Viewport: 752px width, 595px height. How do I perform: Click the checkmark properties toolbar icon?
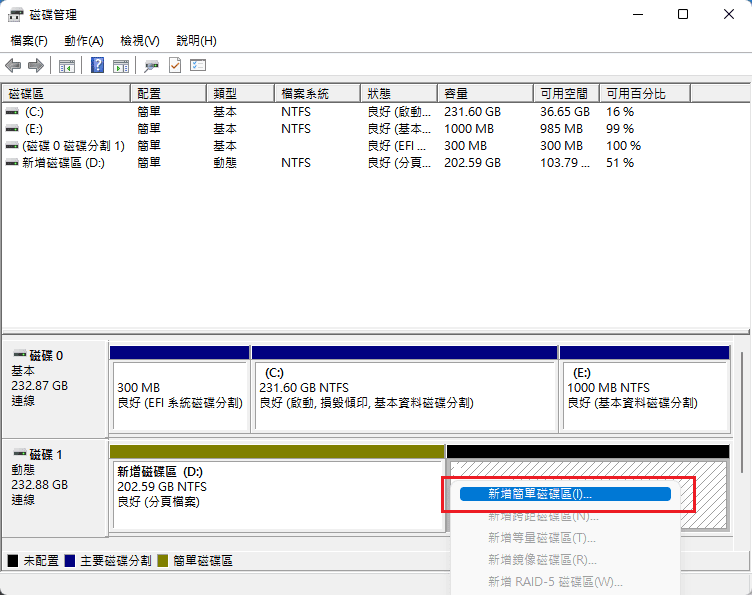(x=175, y=65)
